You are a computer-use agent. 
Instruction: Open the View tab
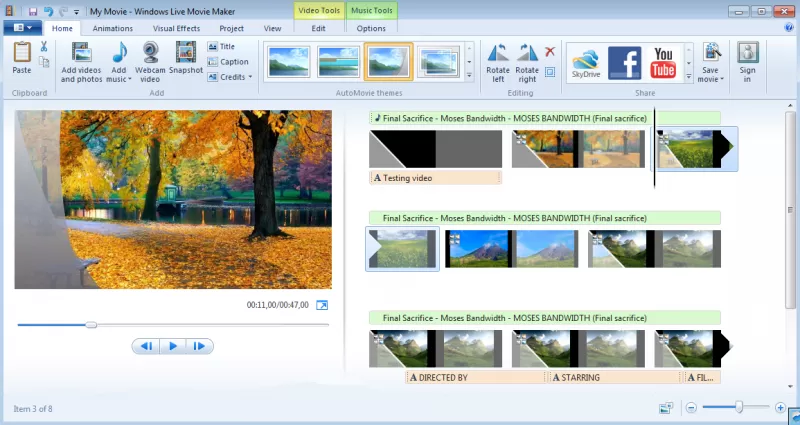coord(272,29)
